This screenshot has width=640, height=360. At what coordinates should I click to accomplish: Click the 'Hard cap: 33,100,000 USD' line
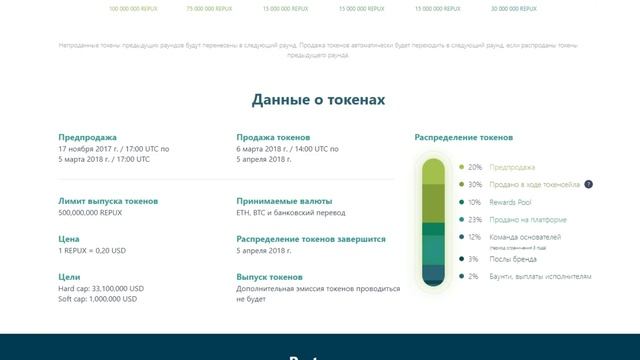[101, 289]
